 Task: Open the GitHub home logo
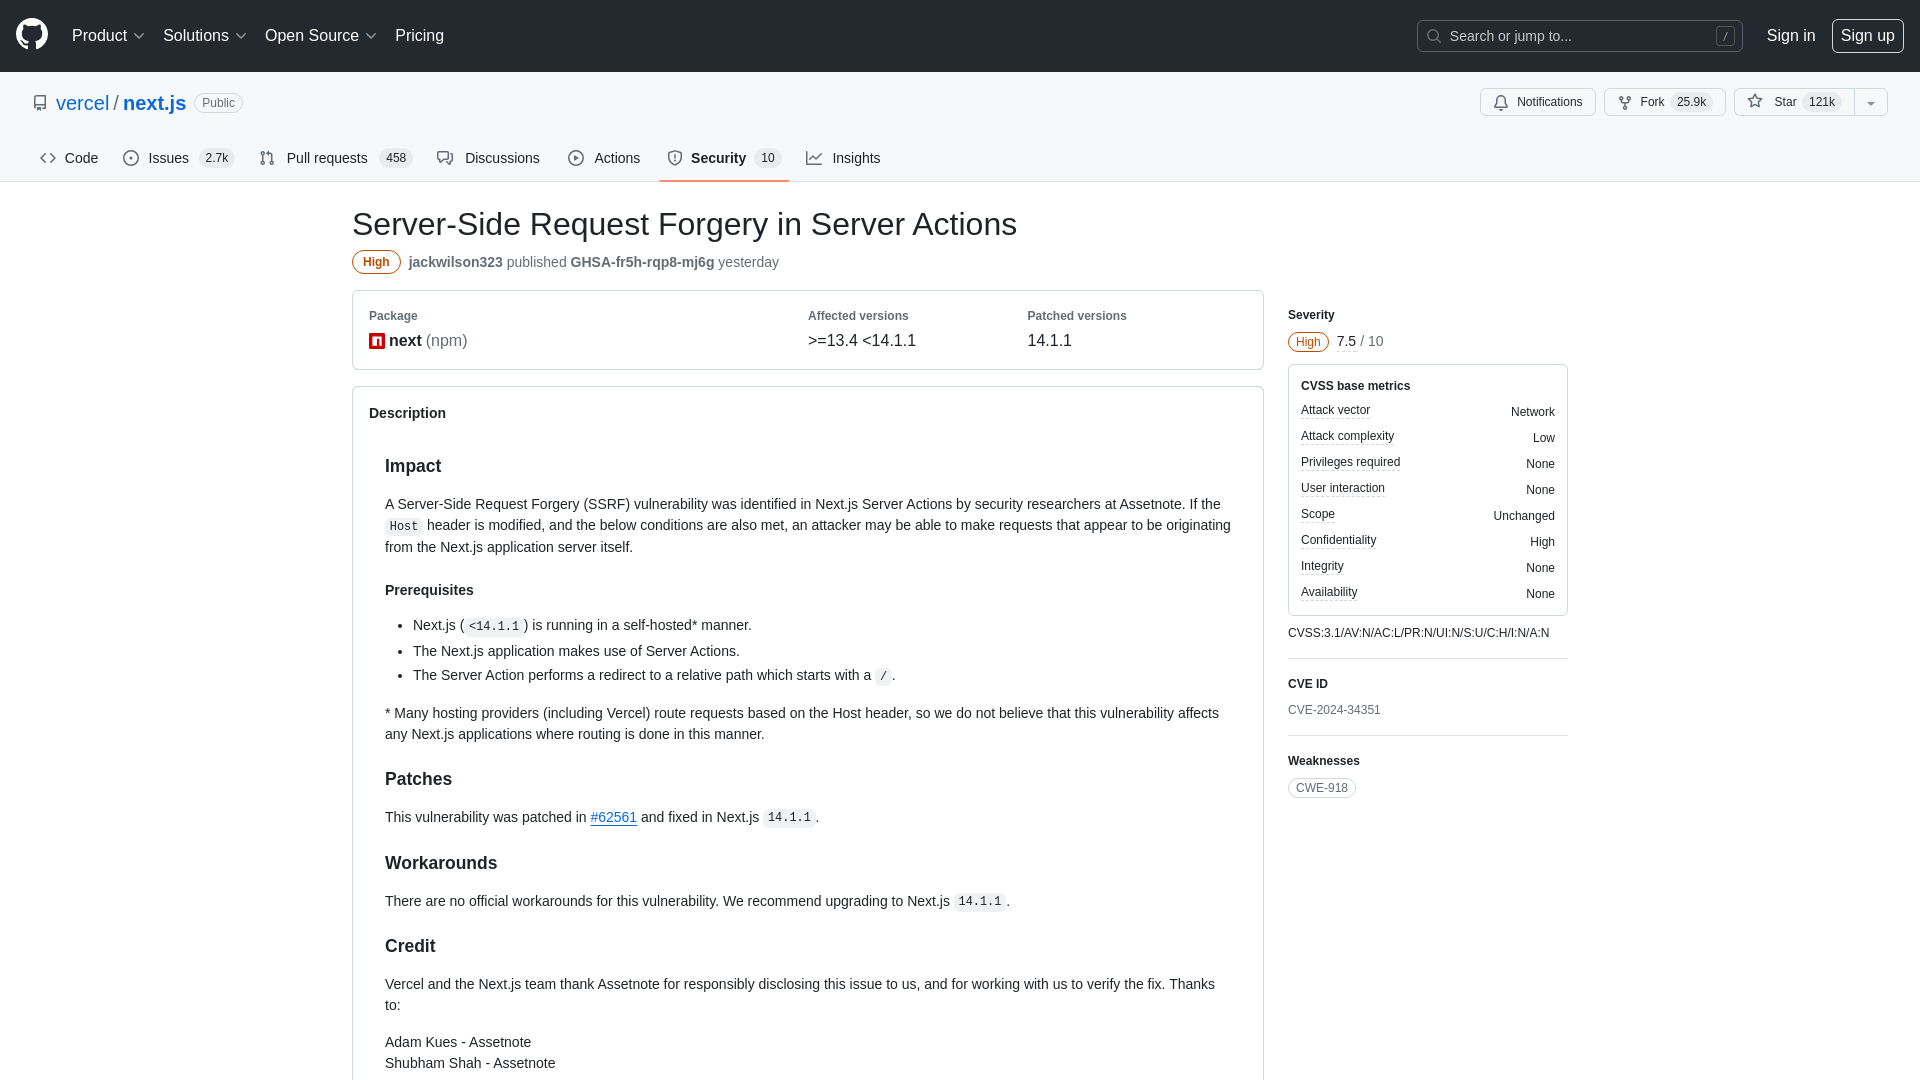coord(32,35)
